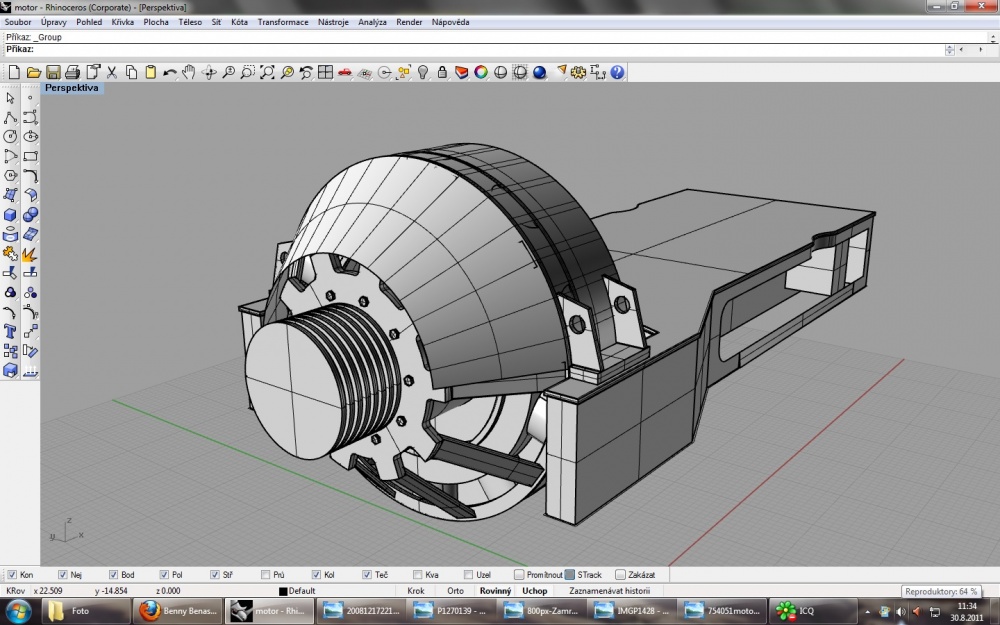Image resolution: width=1000 pixels, height=625 pixels.
Task: Save the model with the floppy icon
Action: [x=53, y=72]
